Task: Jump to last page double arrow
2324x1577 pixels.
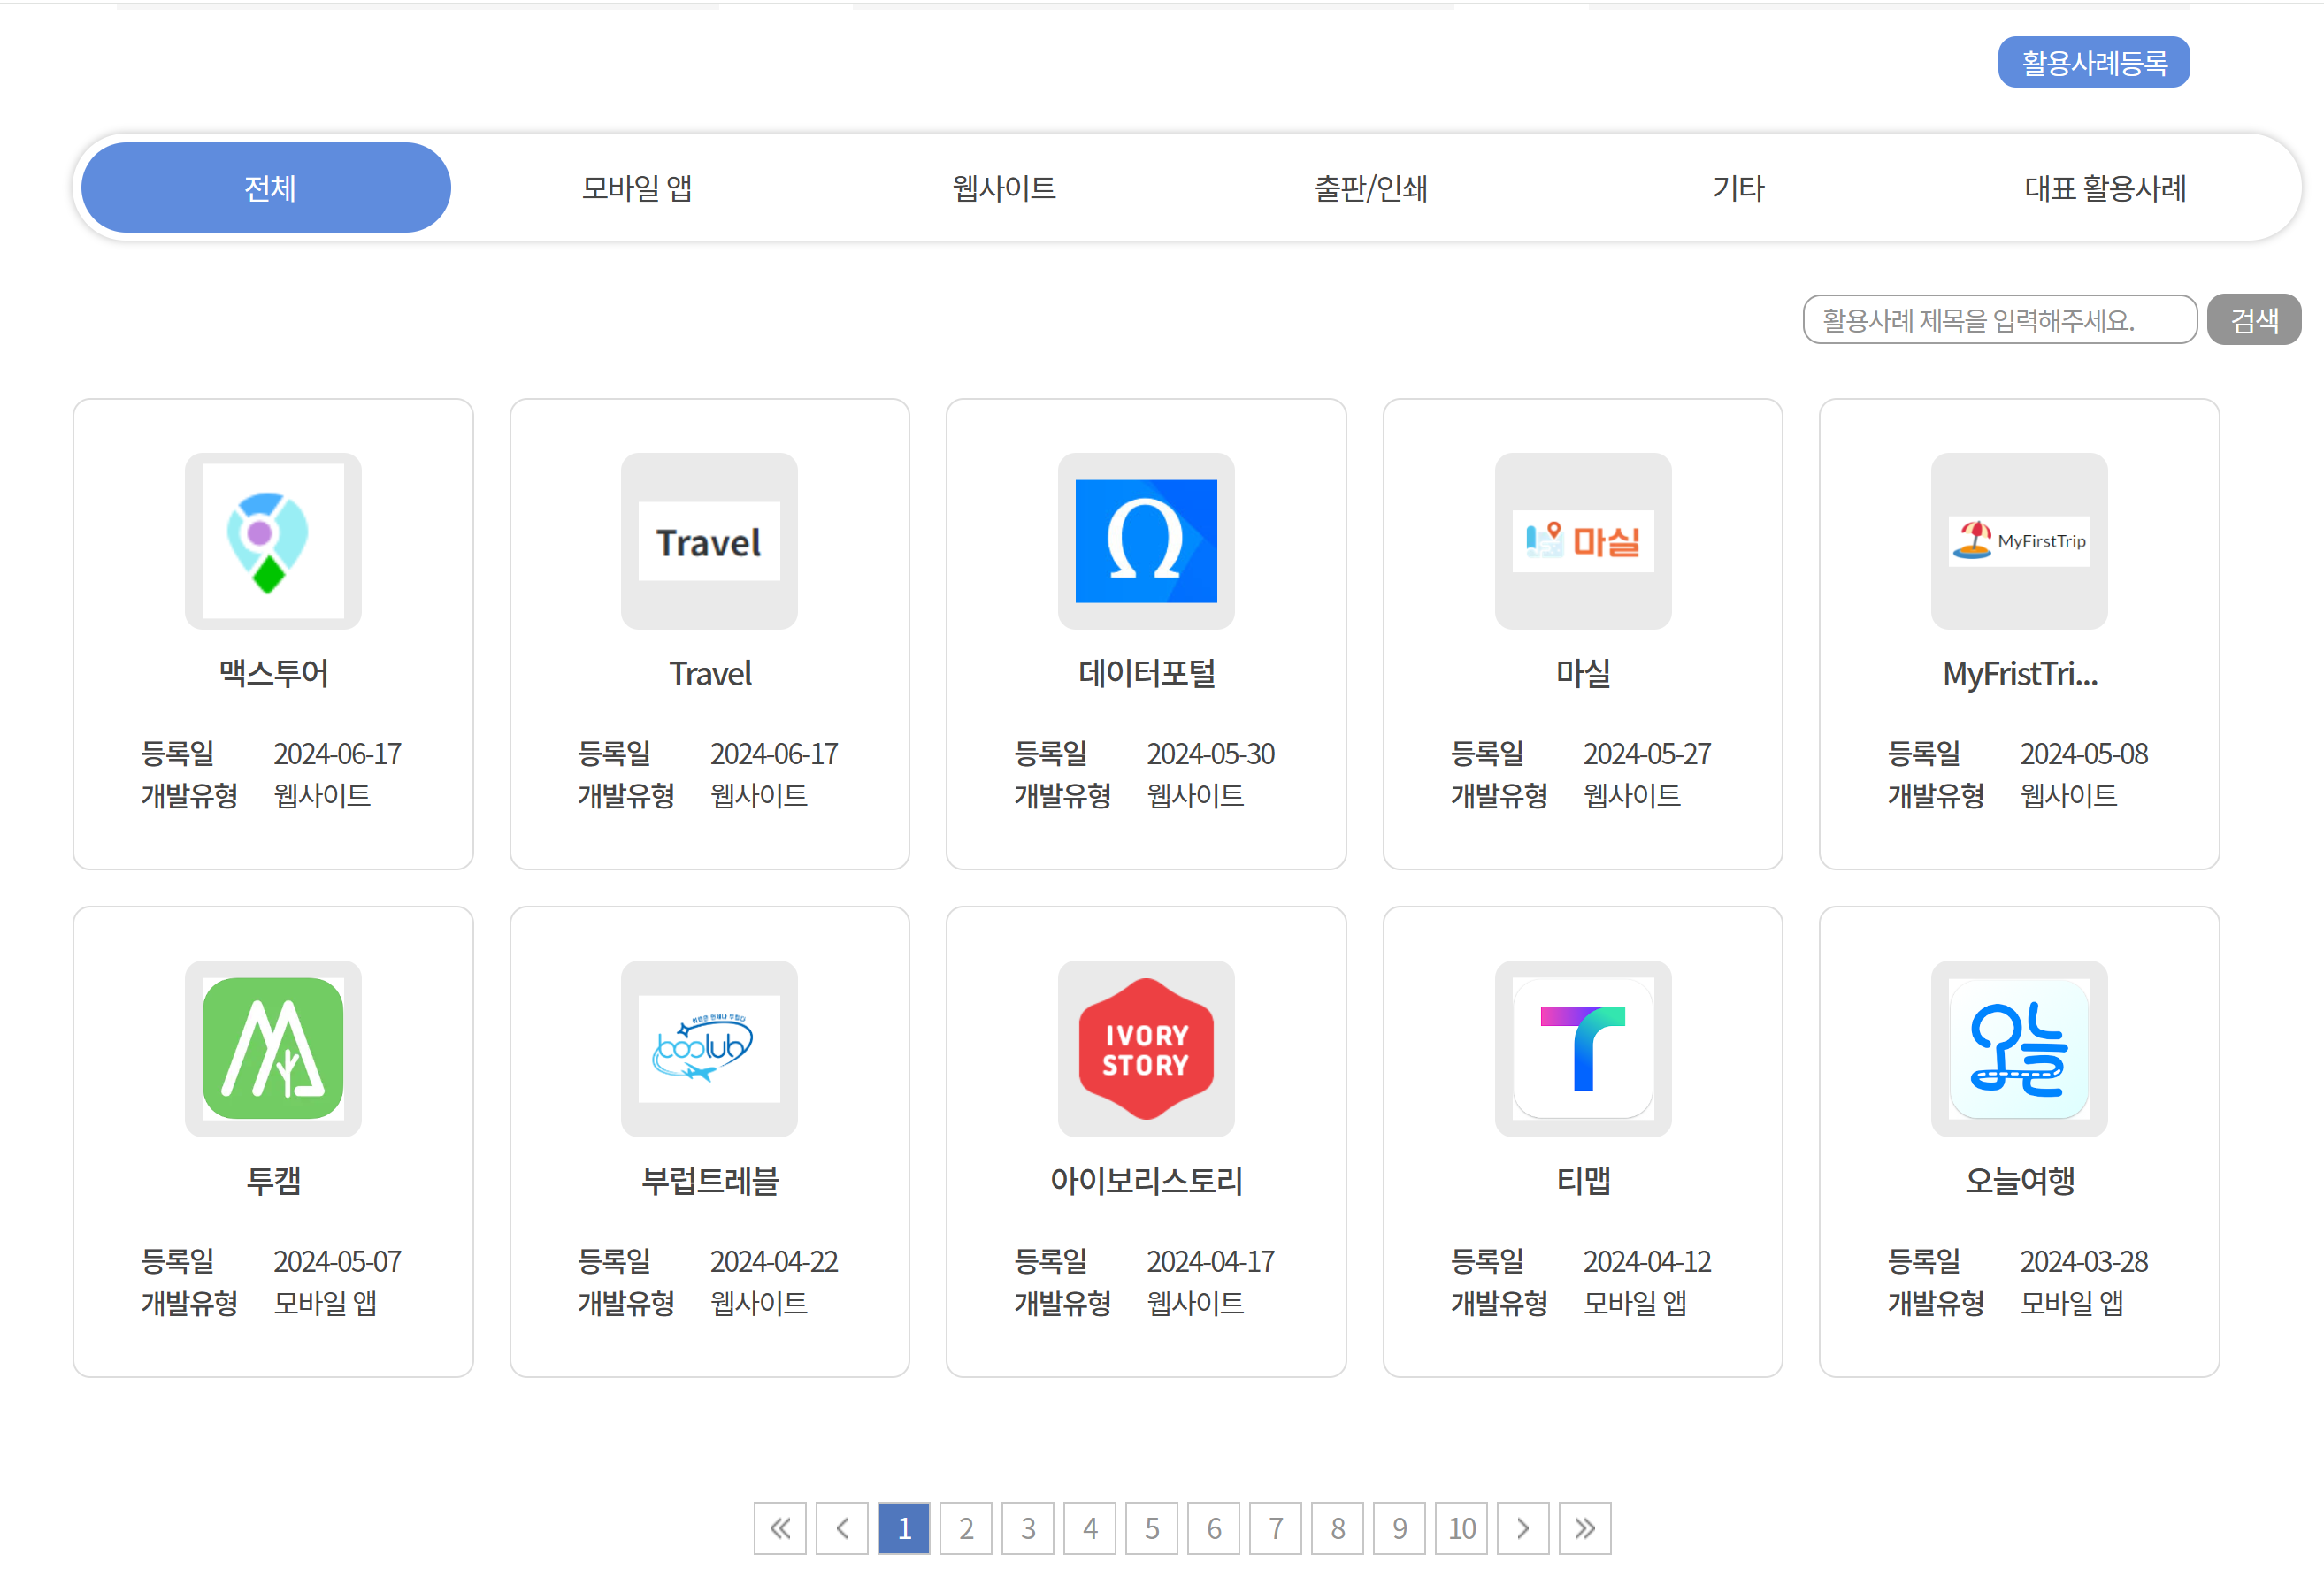Action: [x=1584, y=1527]
